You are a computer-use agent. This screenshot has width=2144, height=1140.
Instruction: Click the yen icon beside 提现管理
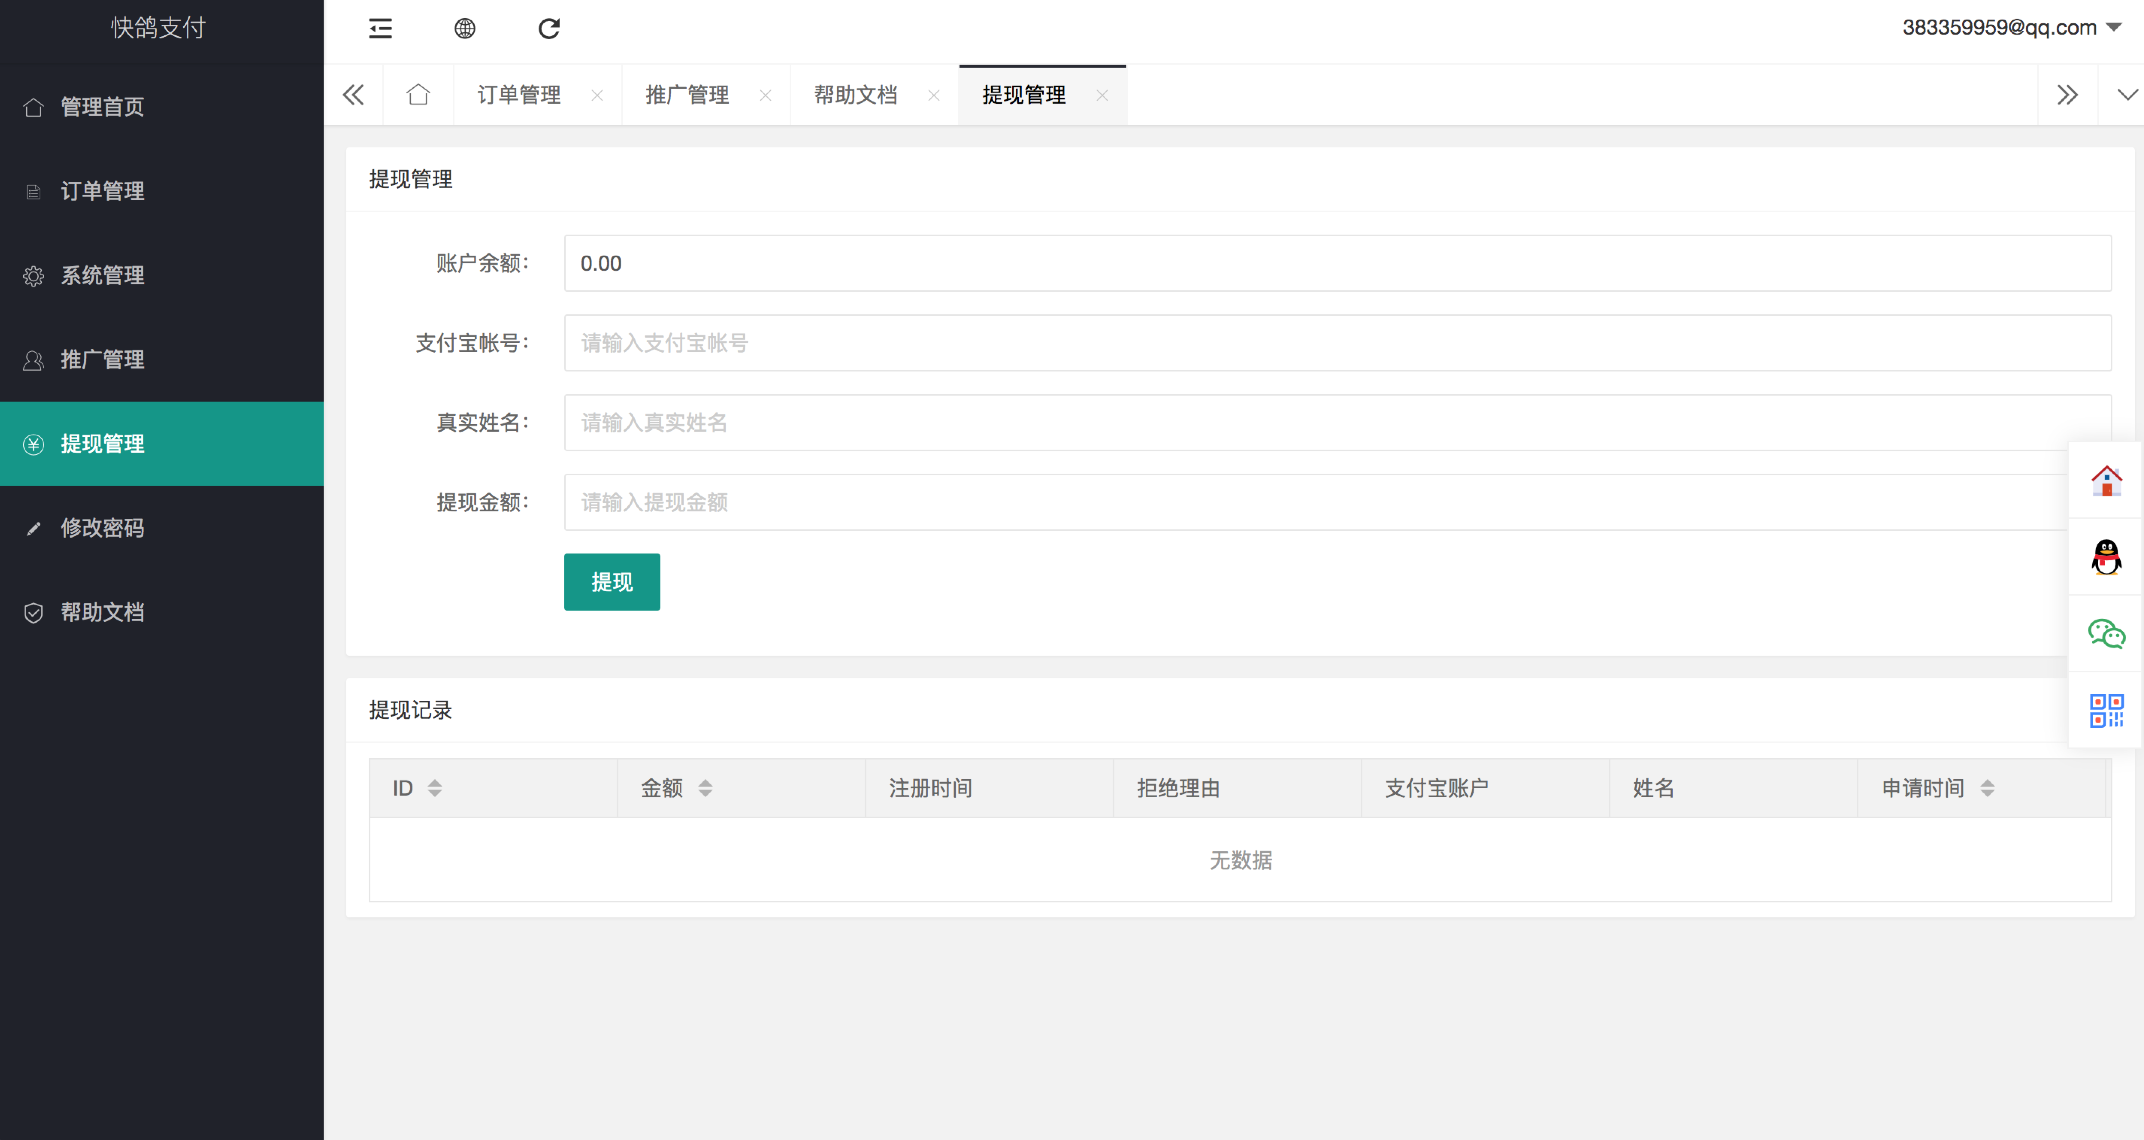tap(33, 444)
